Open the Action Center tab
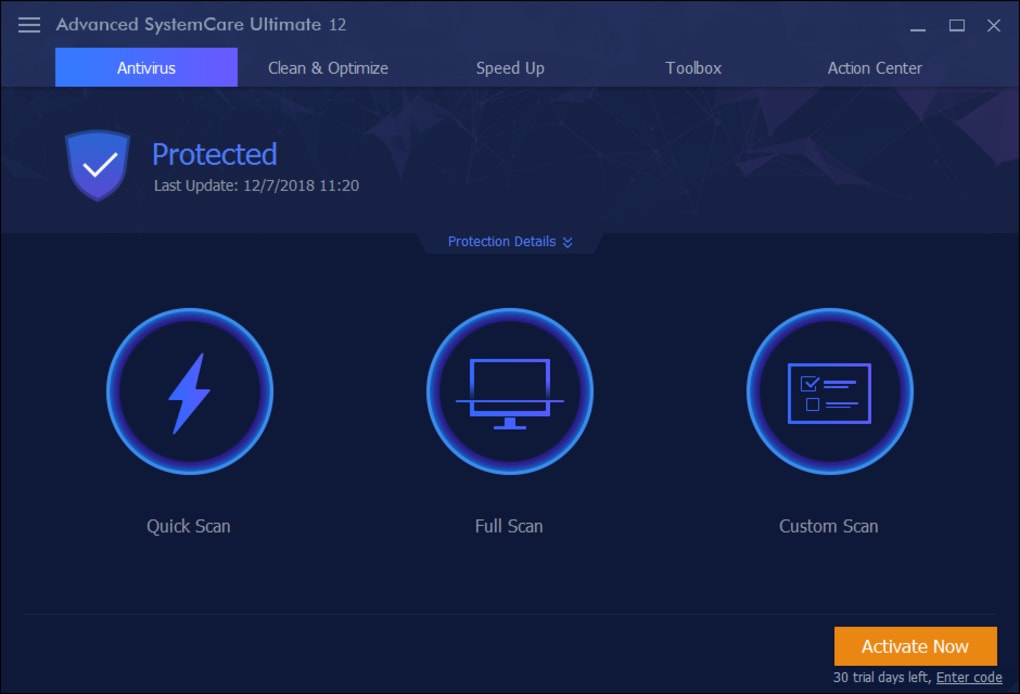 tap(875, 68)
